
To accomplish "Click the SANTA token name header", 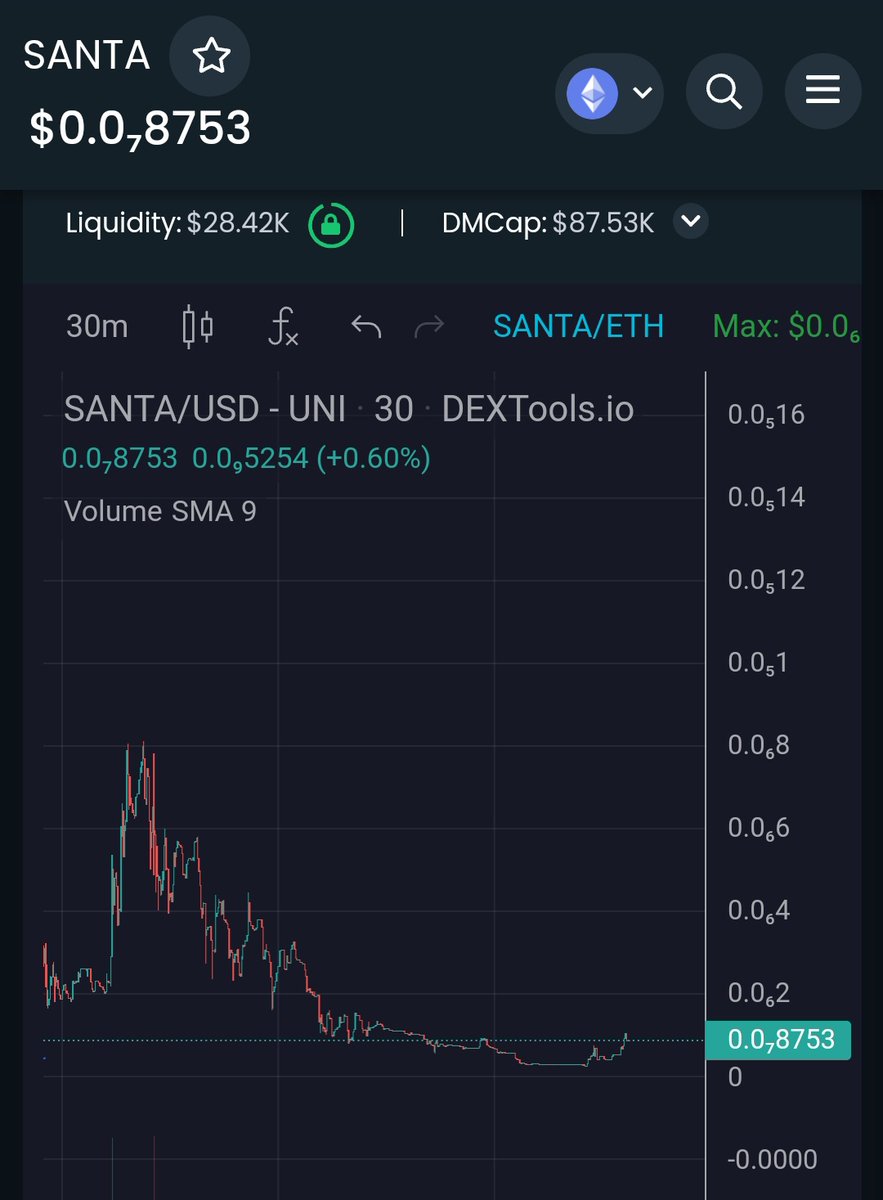I will click(x=87, y=56).
